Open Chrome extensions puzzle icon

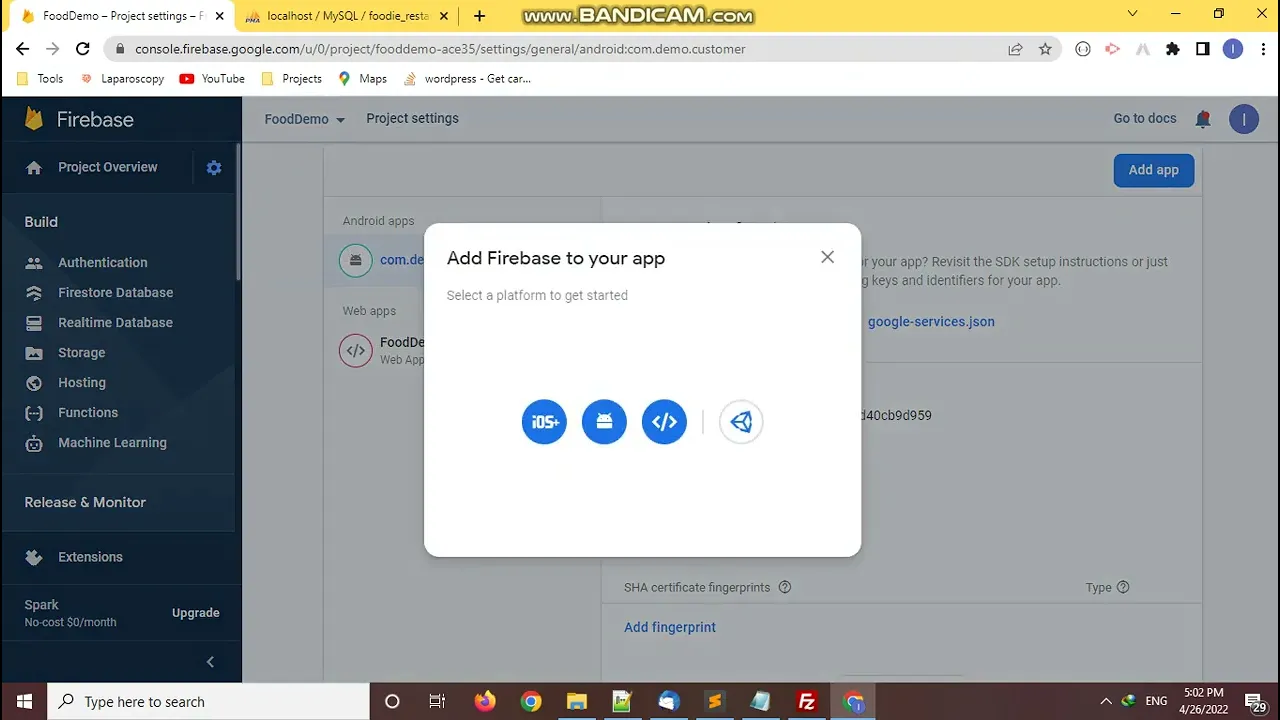click(1173, 48)
